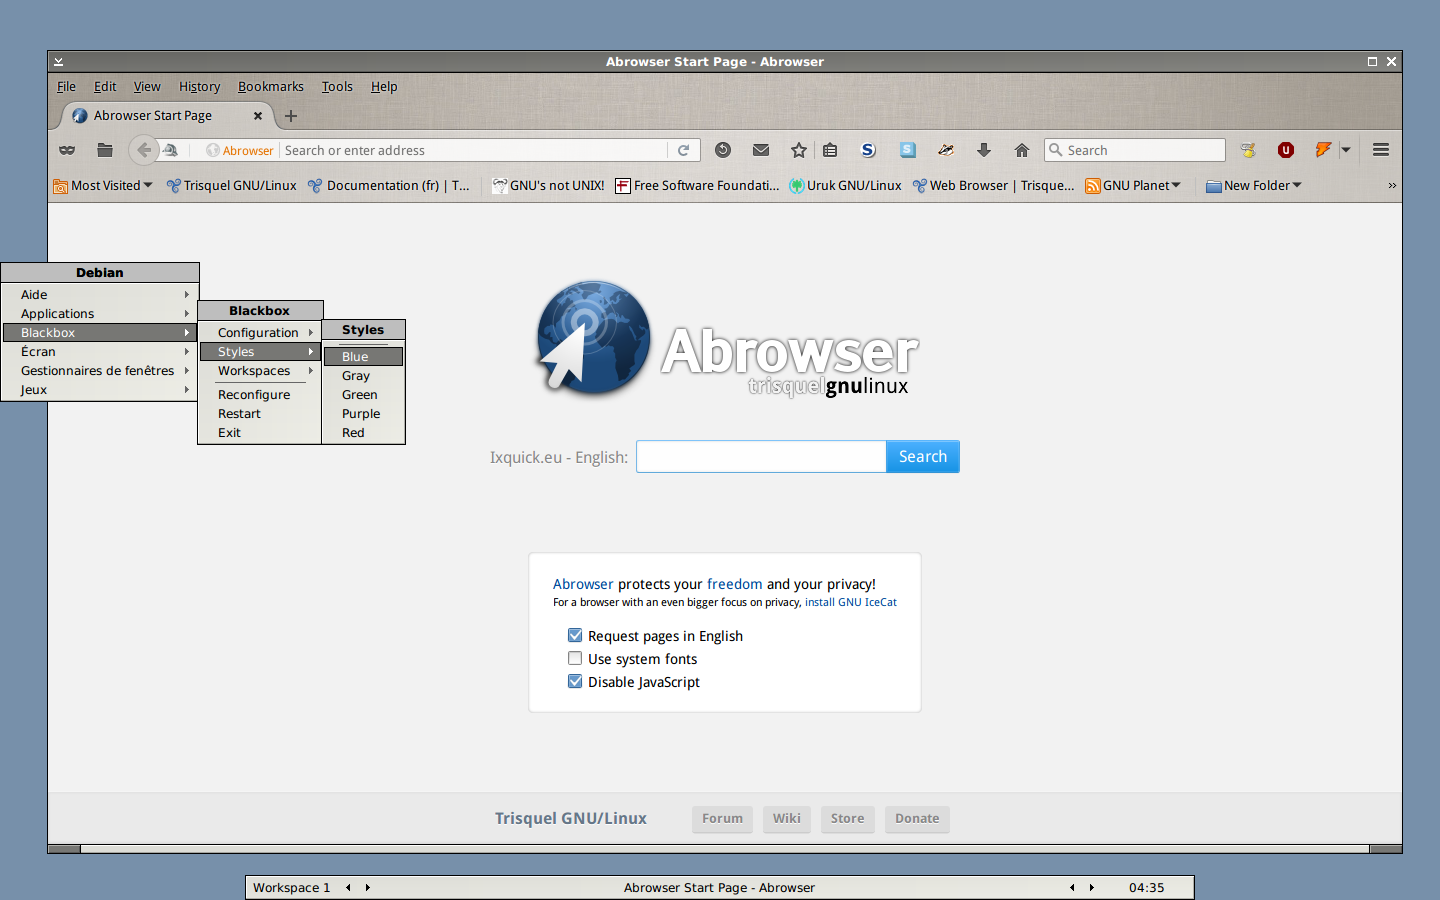The width and height of the screenshot is (1440, 900).
Task: Open the Forum footer button
Action: click(722, 819)
